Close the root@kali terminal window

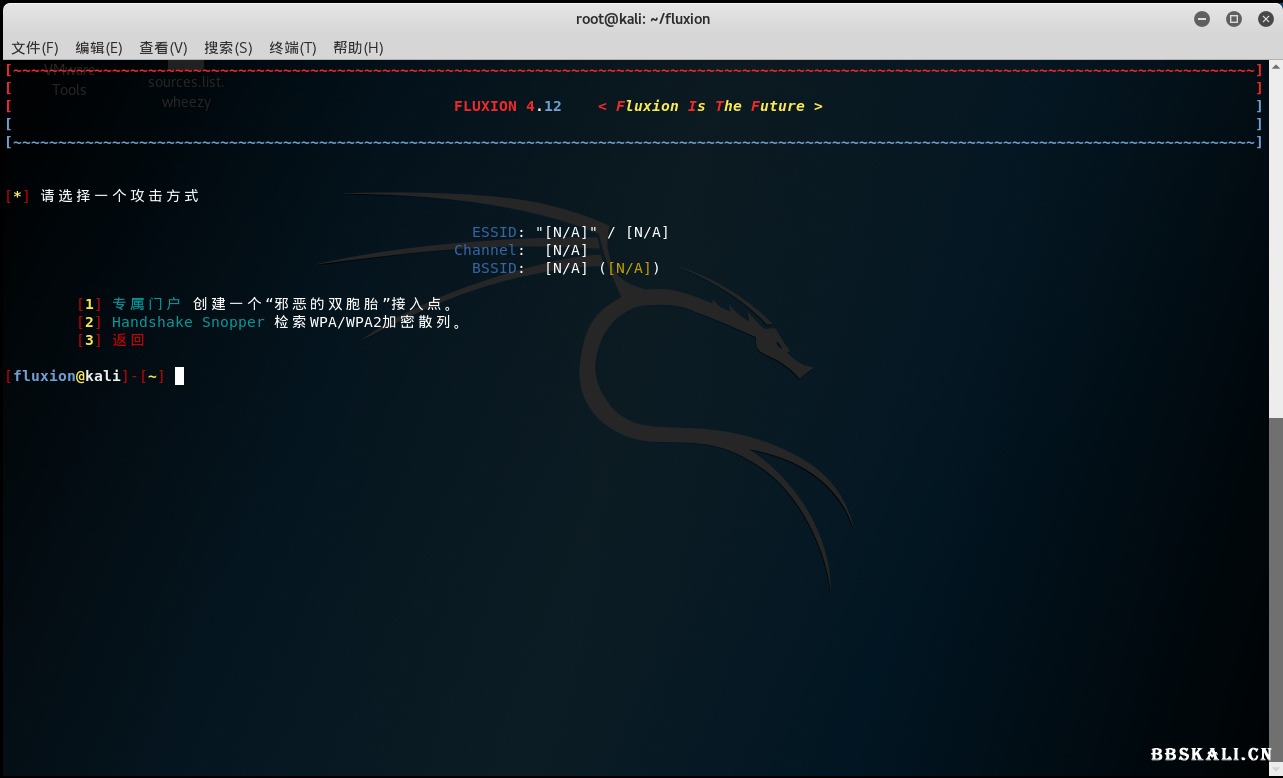click(x=1265, y=19)
